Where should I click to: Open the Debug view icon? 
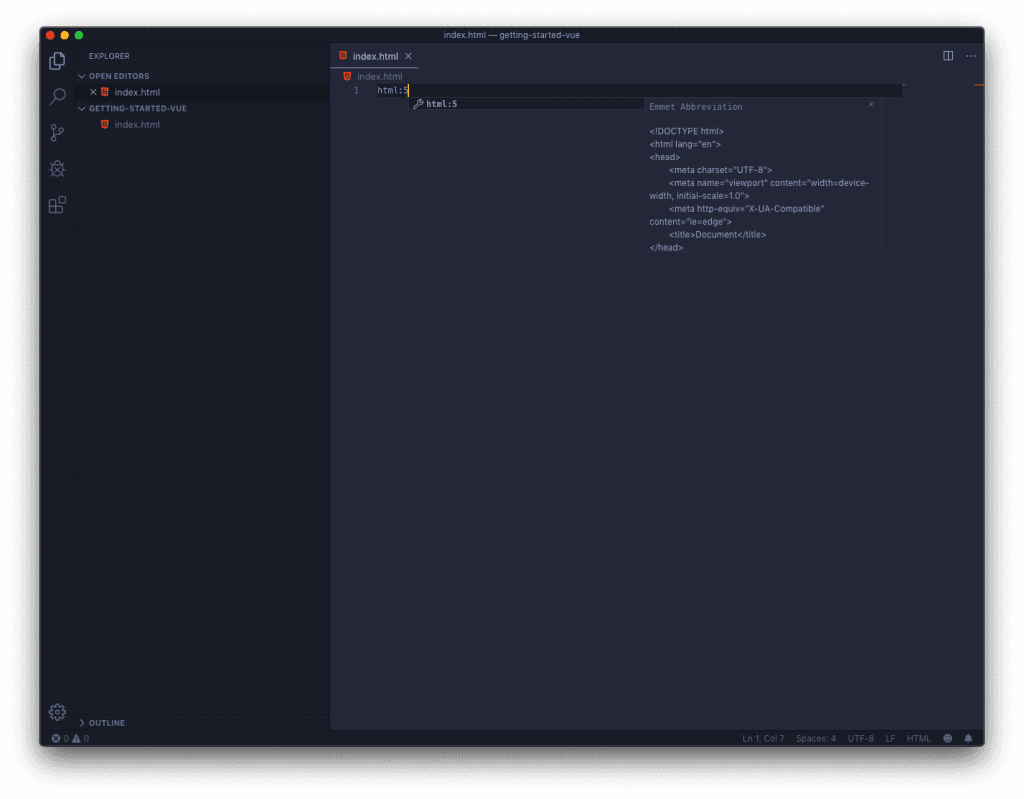click(x=57, y=169)
